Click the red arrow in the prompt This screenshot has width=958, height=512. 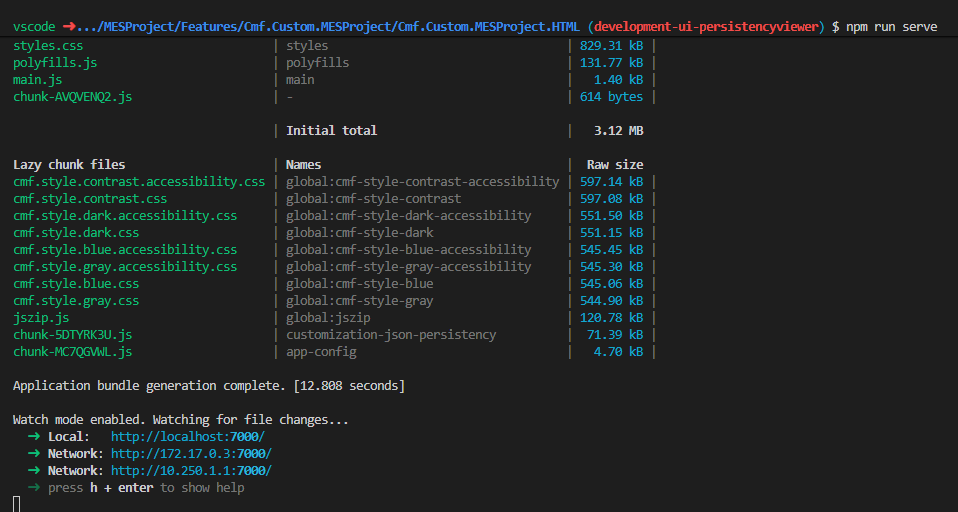pos(70,27)
